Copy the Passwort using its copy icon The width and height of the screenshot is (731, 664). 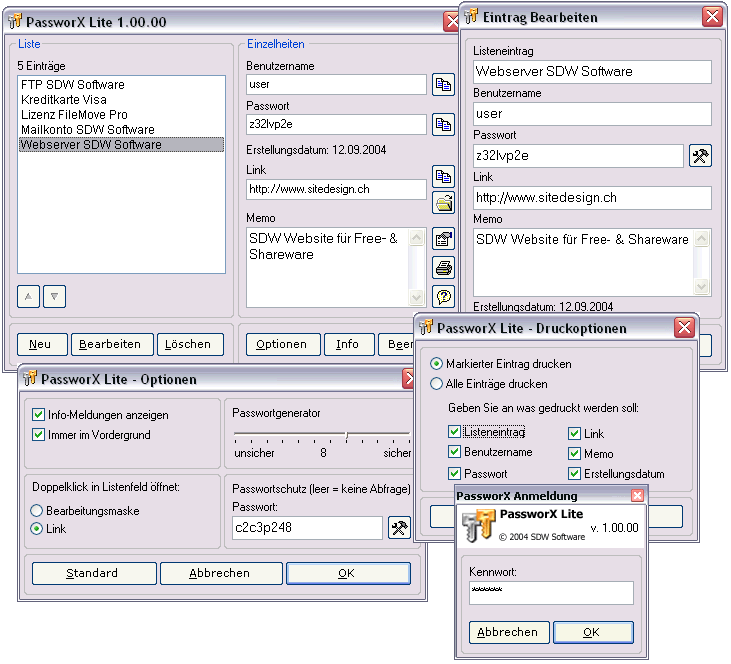point(443,124)
